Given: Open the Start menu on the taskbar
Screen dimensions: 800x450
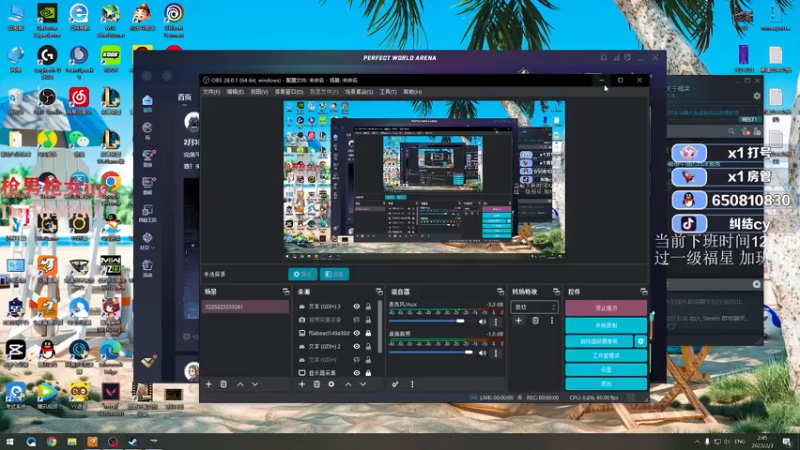Looking at the screenshot, I should click(x=10, y=442).
